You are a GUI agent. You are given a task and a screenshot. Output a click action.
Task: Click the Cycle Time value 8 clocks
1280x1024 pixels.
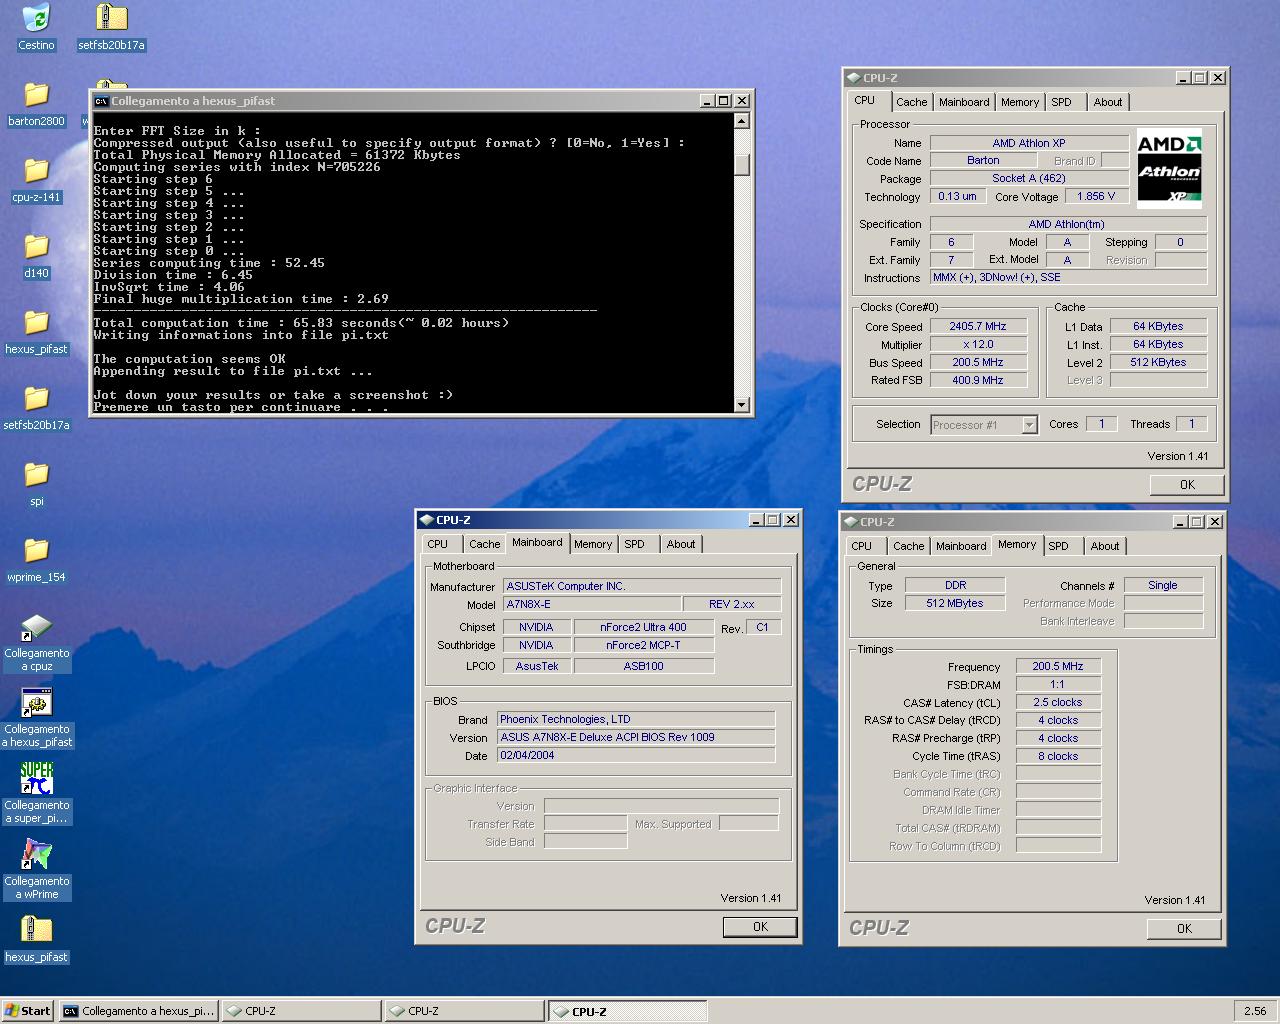click(x=1058, y=756)
